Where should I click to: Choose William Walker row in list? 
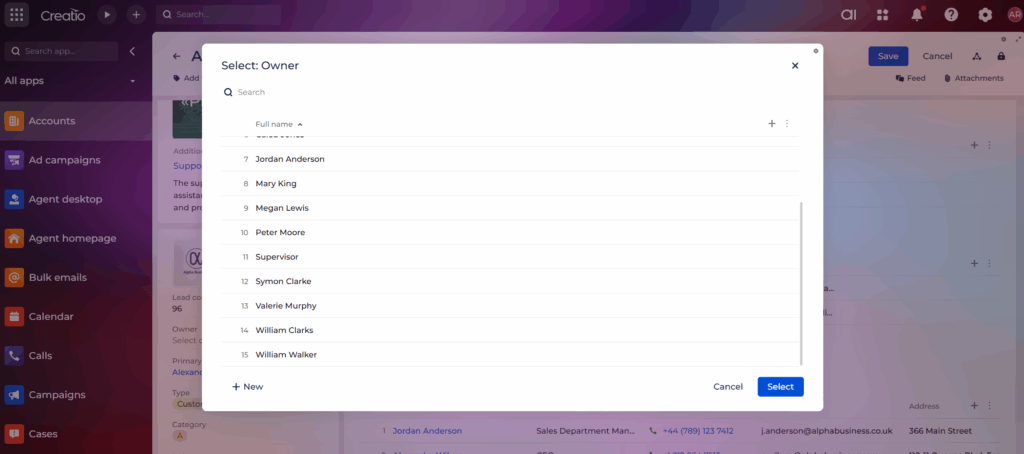pyautogui.click(x=286, y=354)
